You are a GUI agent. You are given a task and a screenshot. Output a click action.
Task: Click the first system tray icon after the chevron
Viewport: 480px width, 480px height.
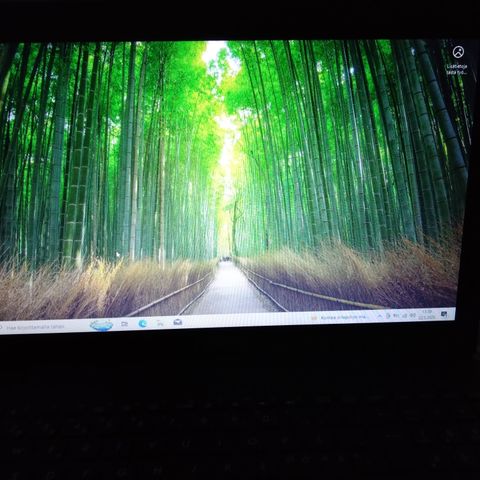point(388,316)
